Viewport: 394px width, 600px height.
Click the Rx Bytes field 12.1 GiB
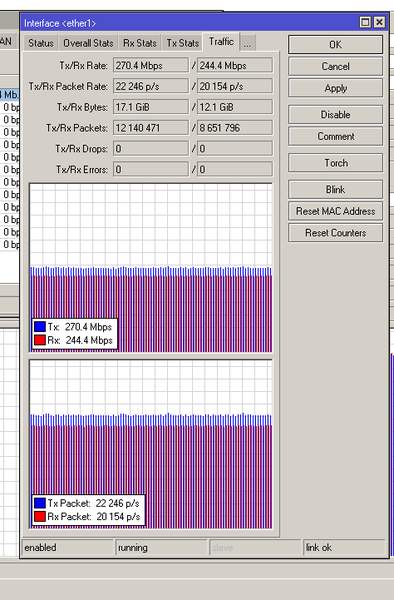(235, 107)
